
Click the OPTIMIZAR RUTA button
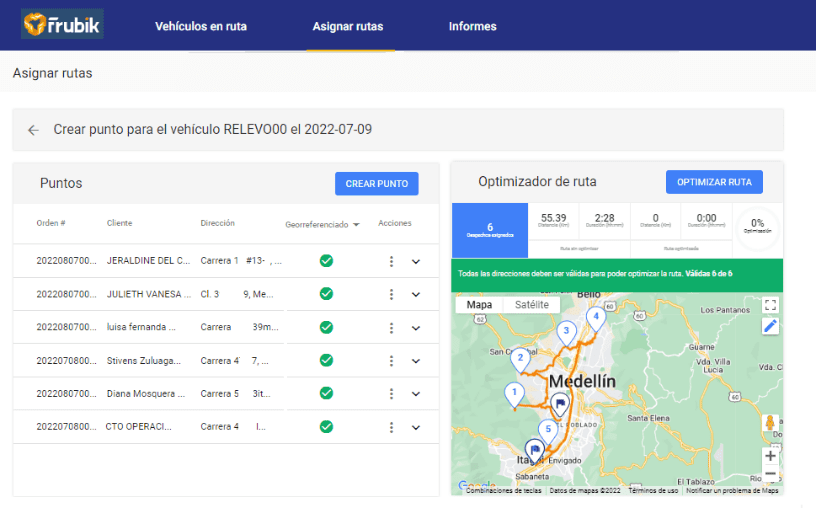tap(714, 182)
